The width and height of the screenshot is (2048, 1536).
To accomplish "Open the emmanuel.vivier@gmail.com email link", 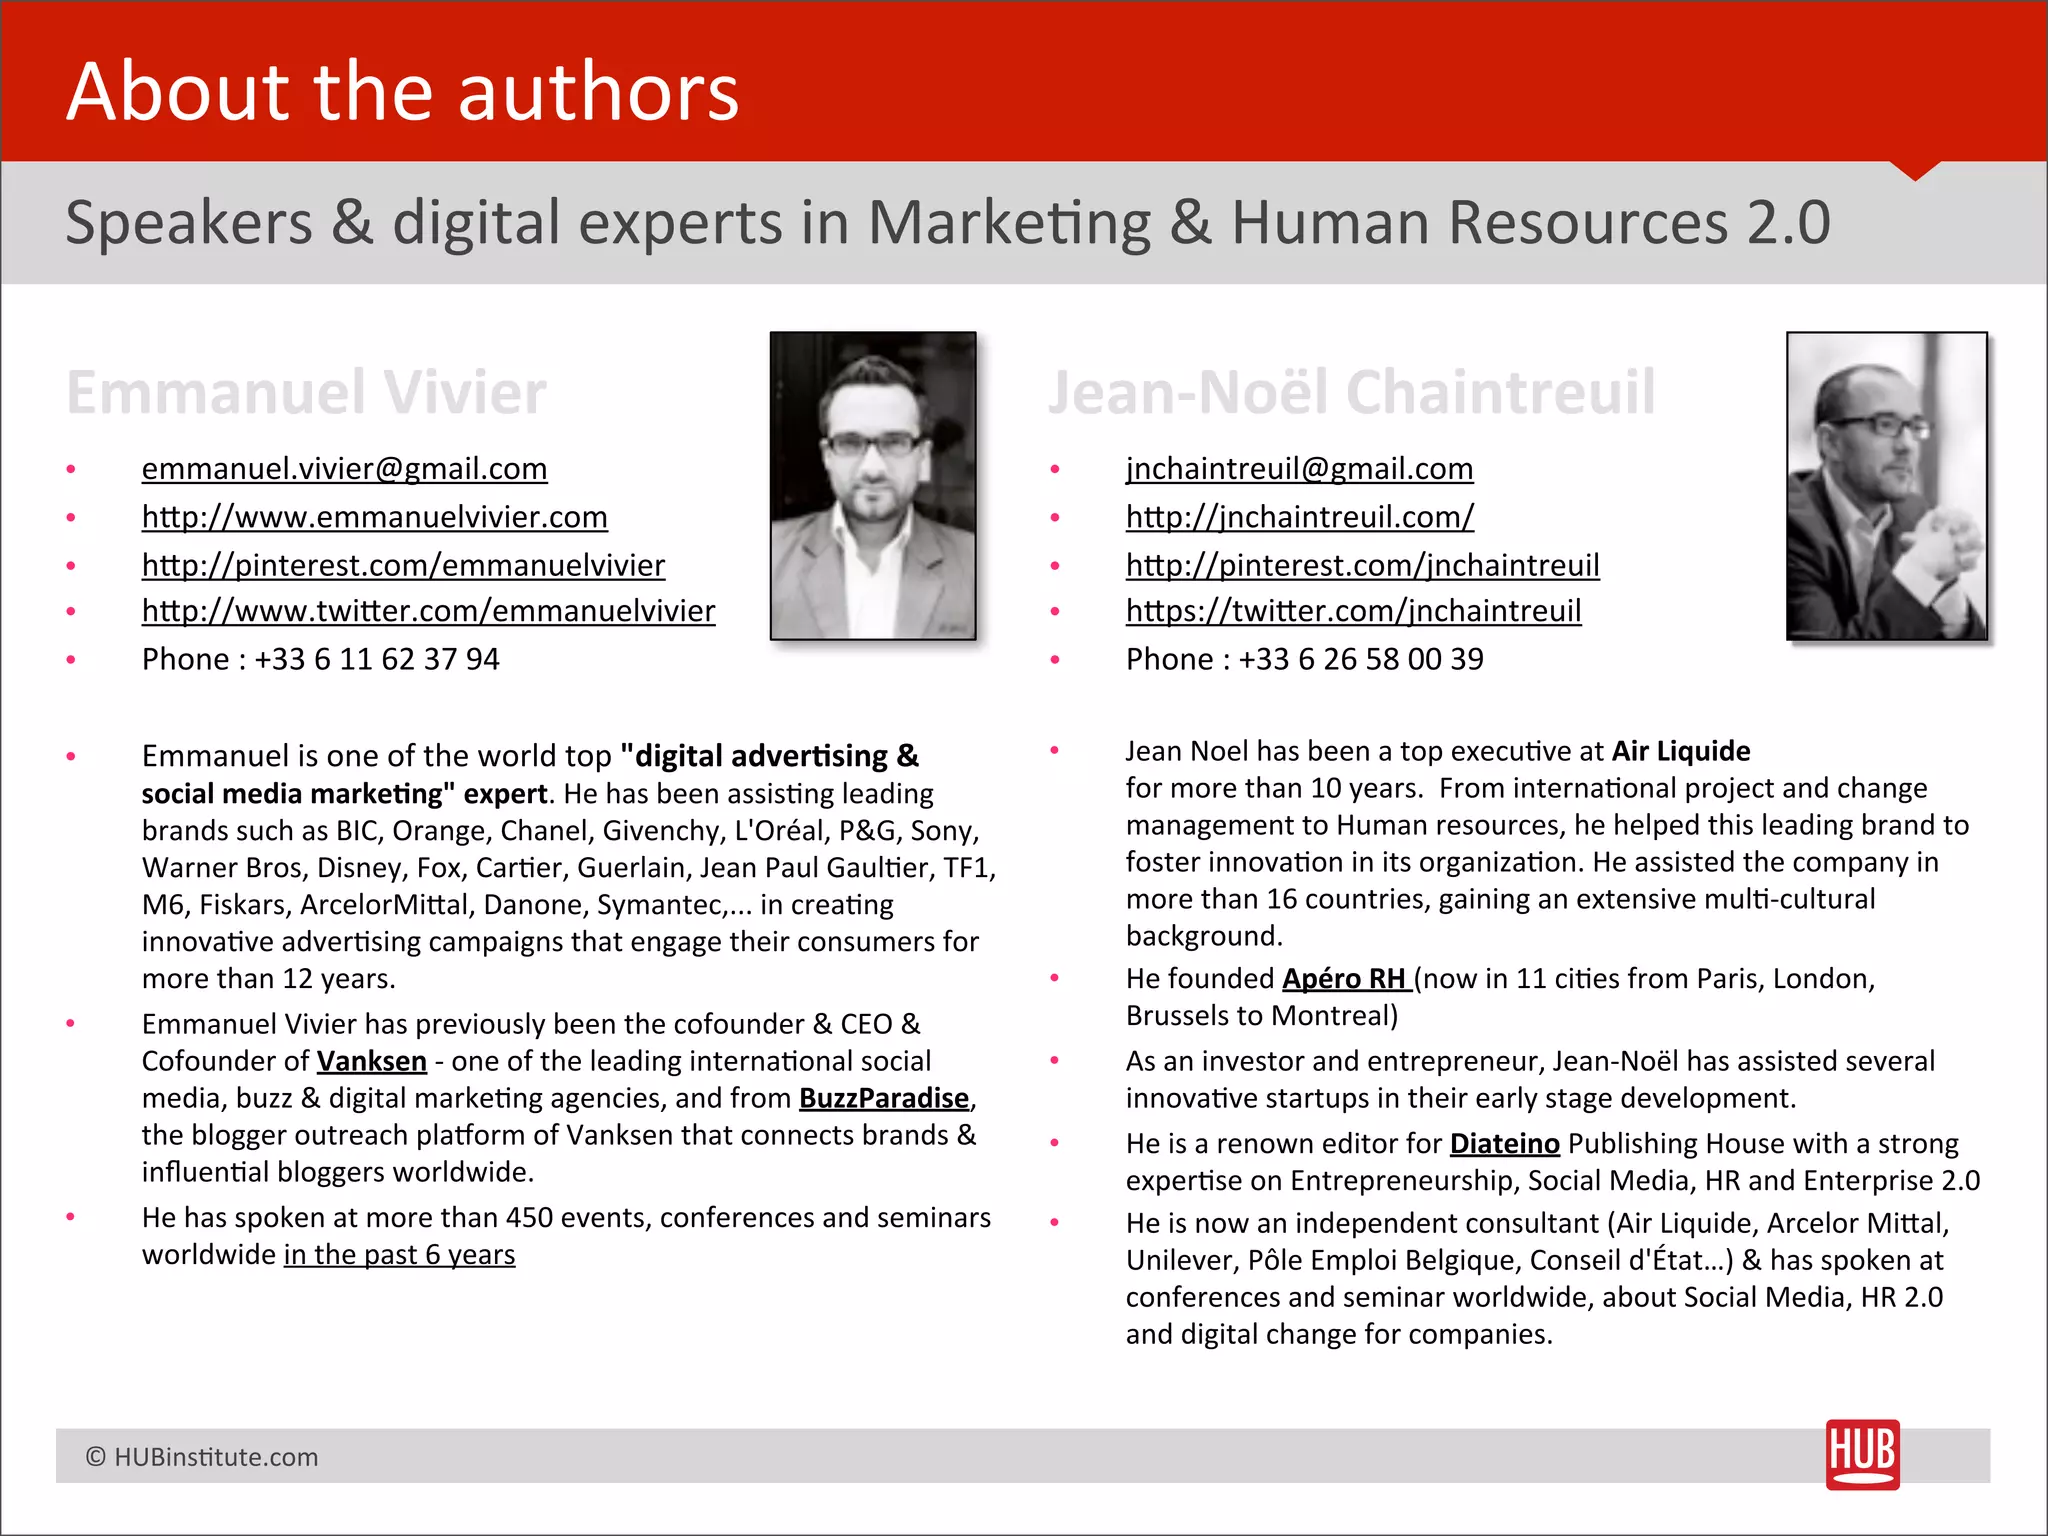I will coord(344,468).
